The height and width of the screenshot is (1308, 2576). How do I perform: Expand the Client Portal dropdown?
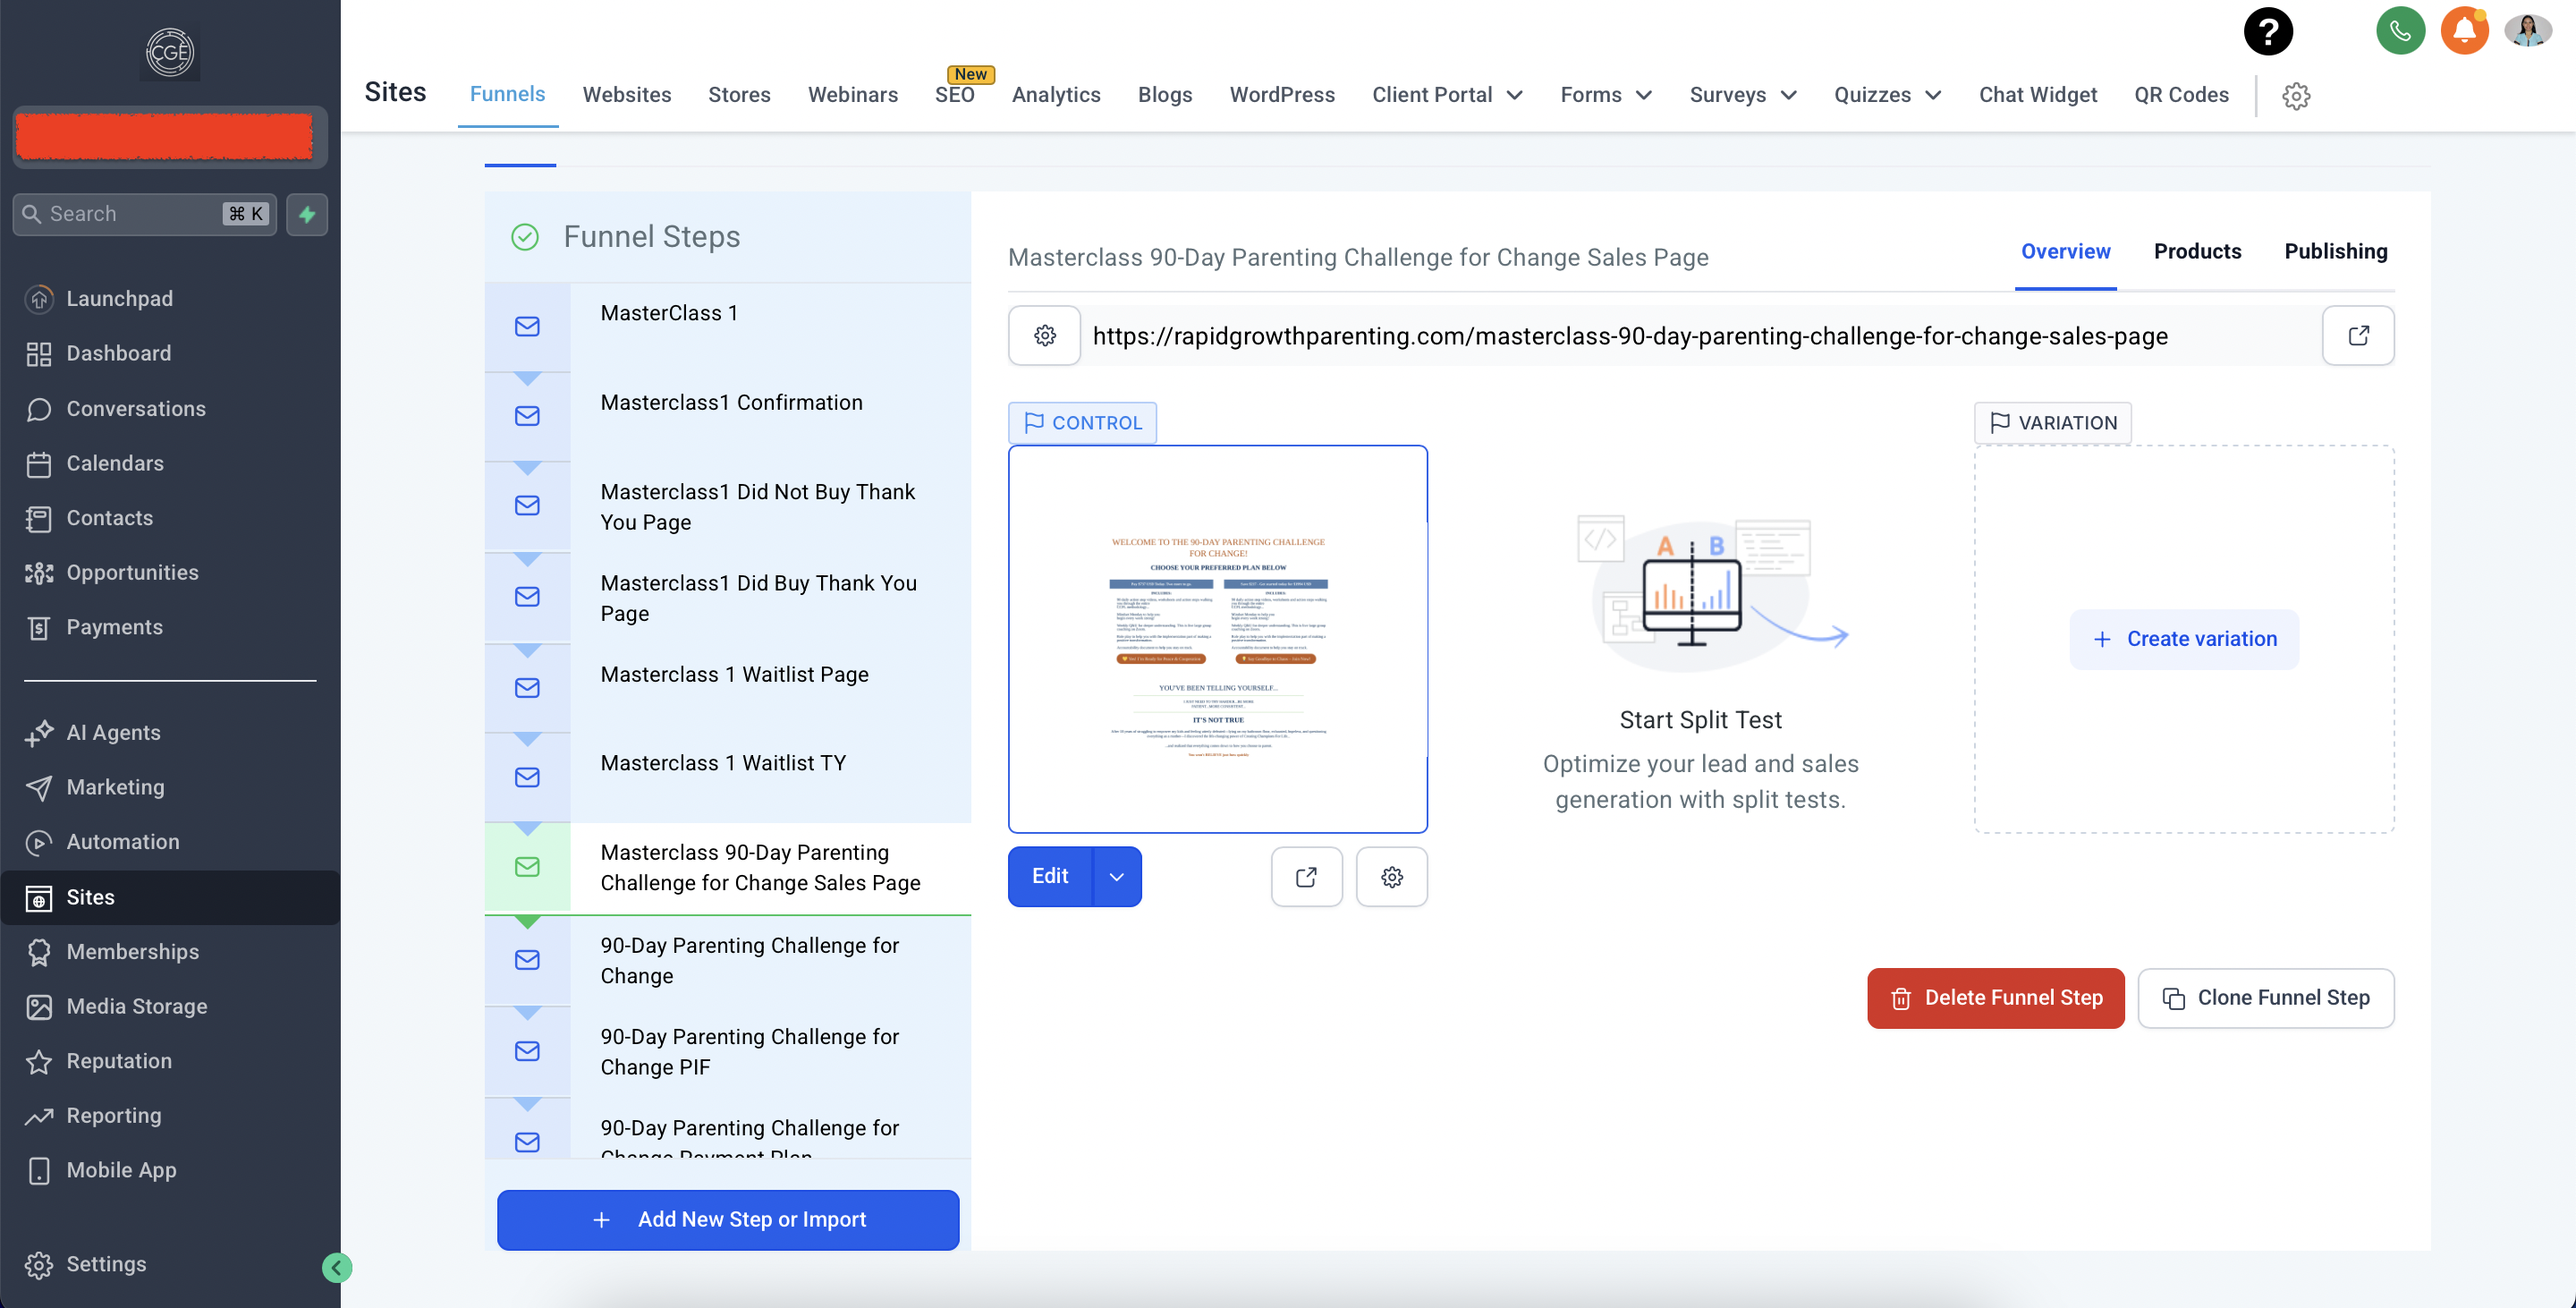[x=1447, y=95]
